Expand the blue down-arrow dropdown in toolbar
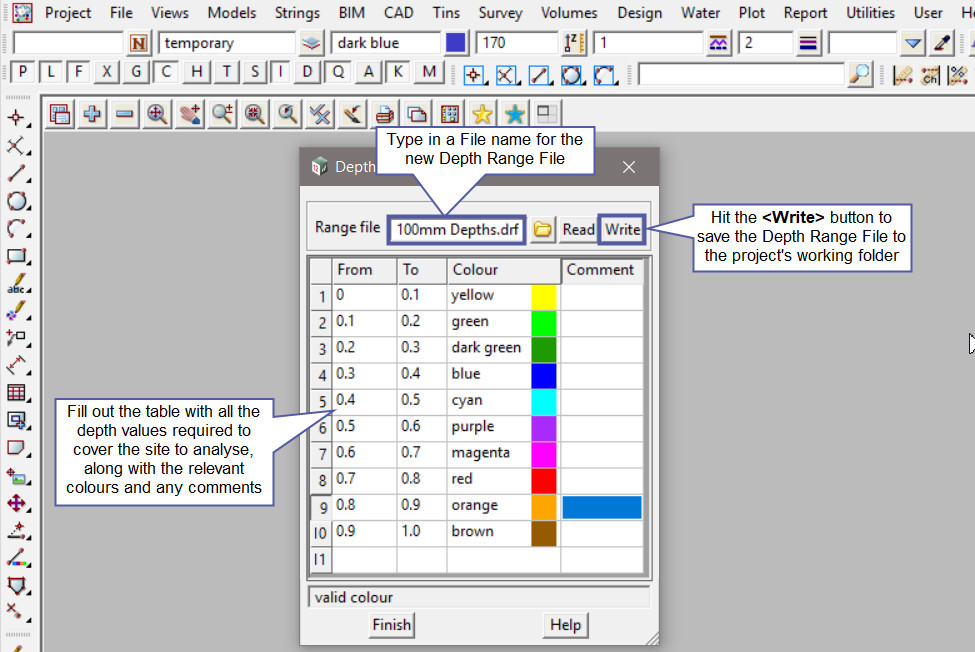Viewport: 975px width, 652px height. [x=912, y=43]
